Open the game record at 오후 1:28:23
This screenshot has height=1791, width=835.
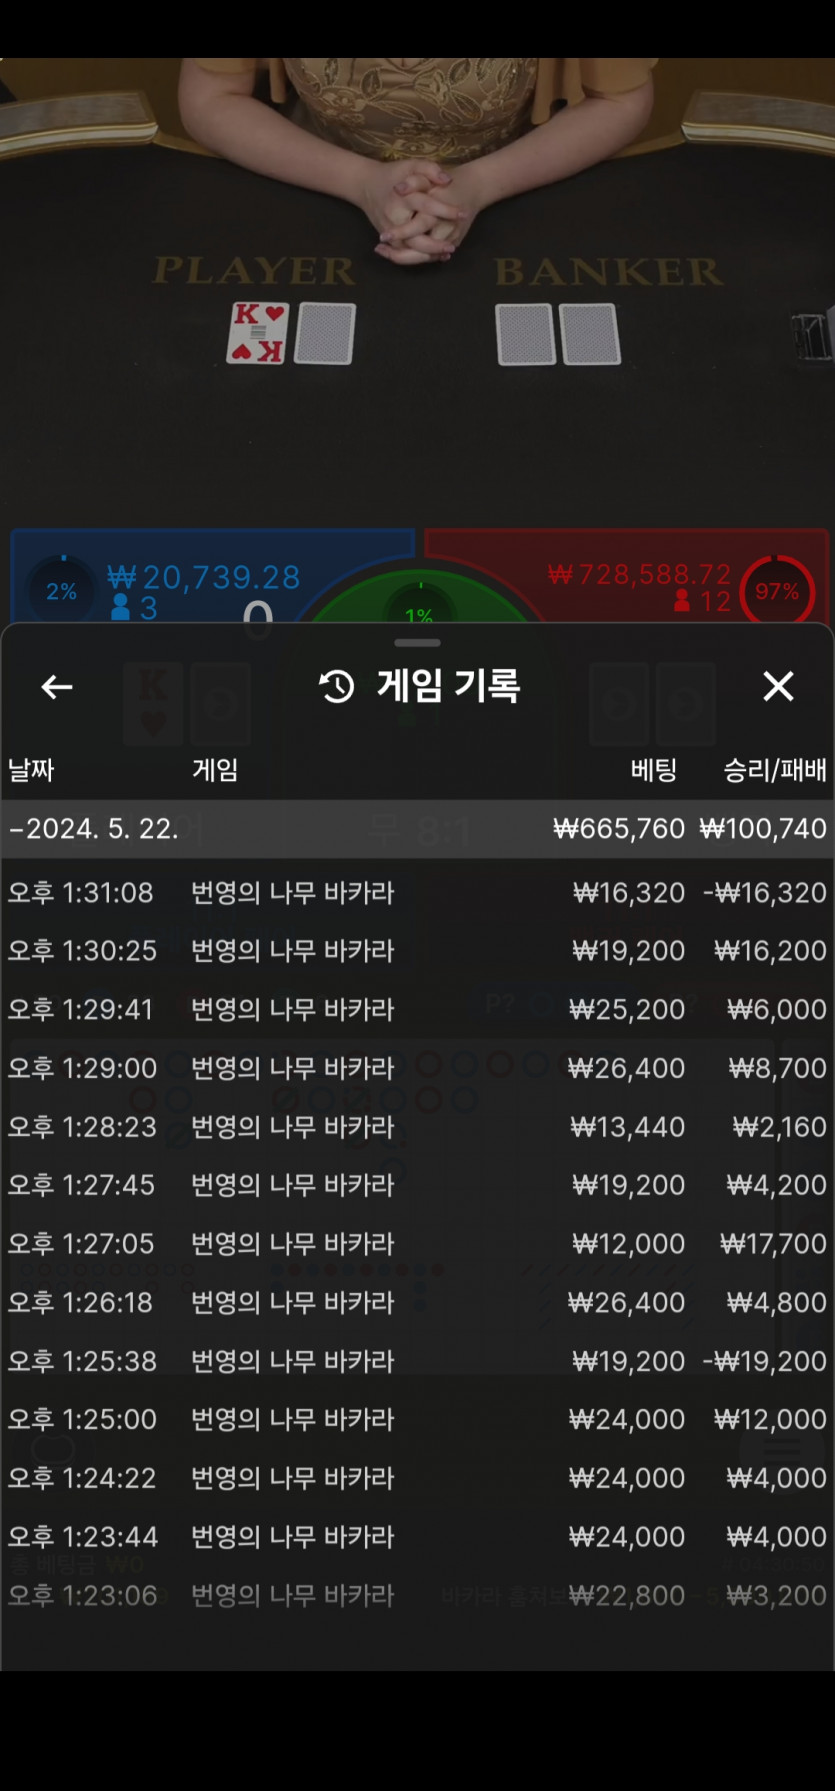[417, 1127]
